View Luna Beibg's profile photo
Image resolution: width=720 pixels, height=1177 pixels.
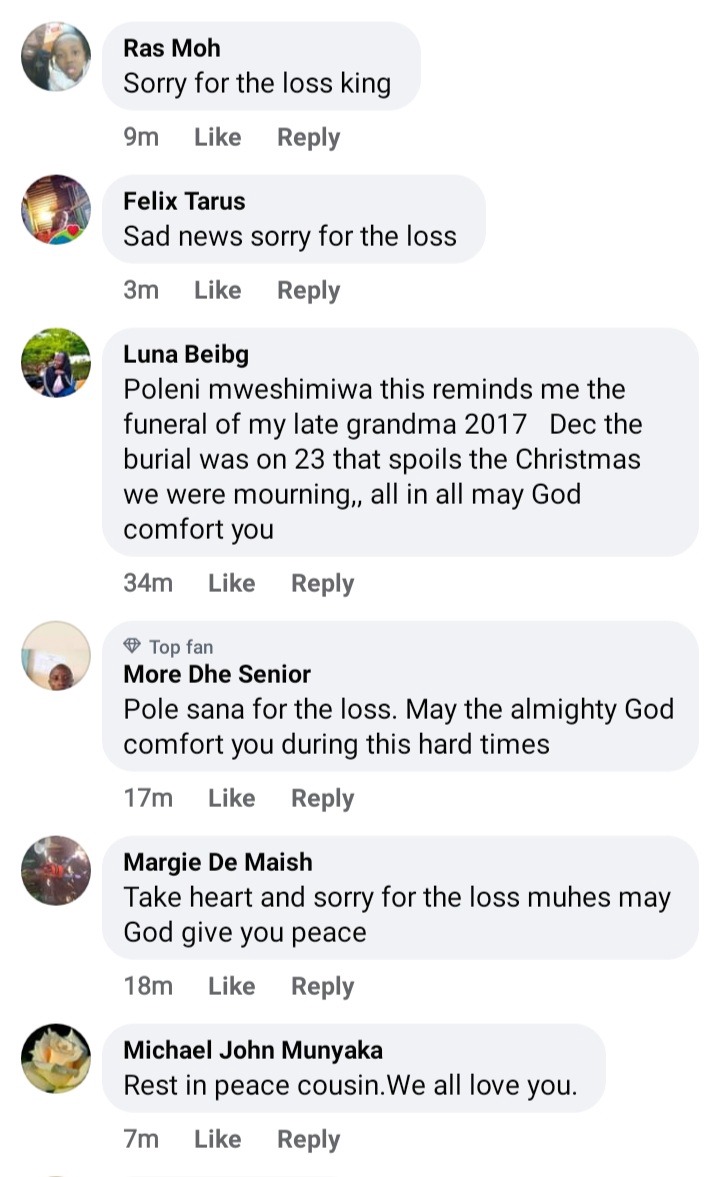(56, 363)
